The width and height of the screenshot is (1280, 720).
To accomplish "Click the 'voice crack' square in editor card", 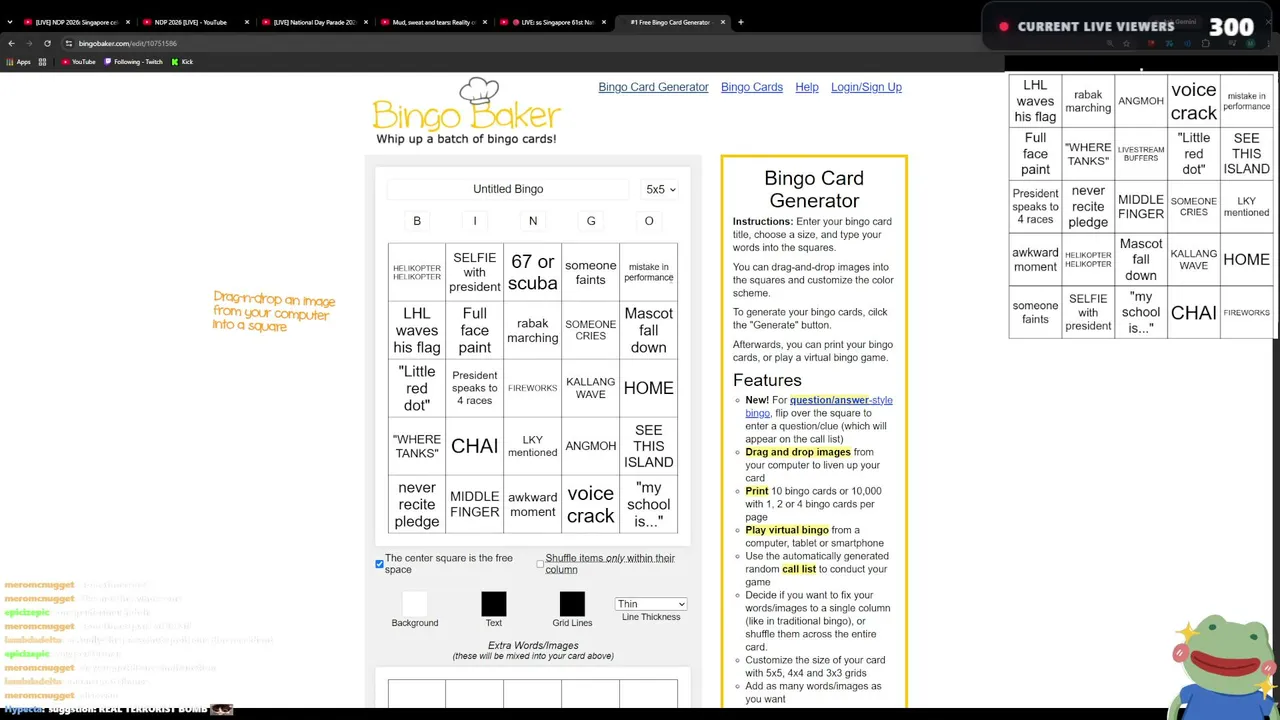I will [x=591, y=505].
